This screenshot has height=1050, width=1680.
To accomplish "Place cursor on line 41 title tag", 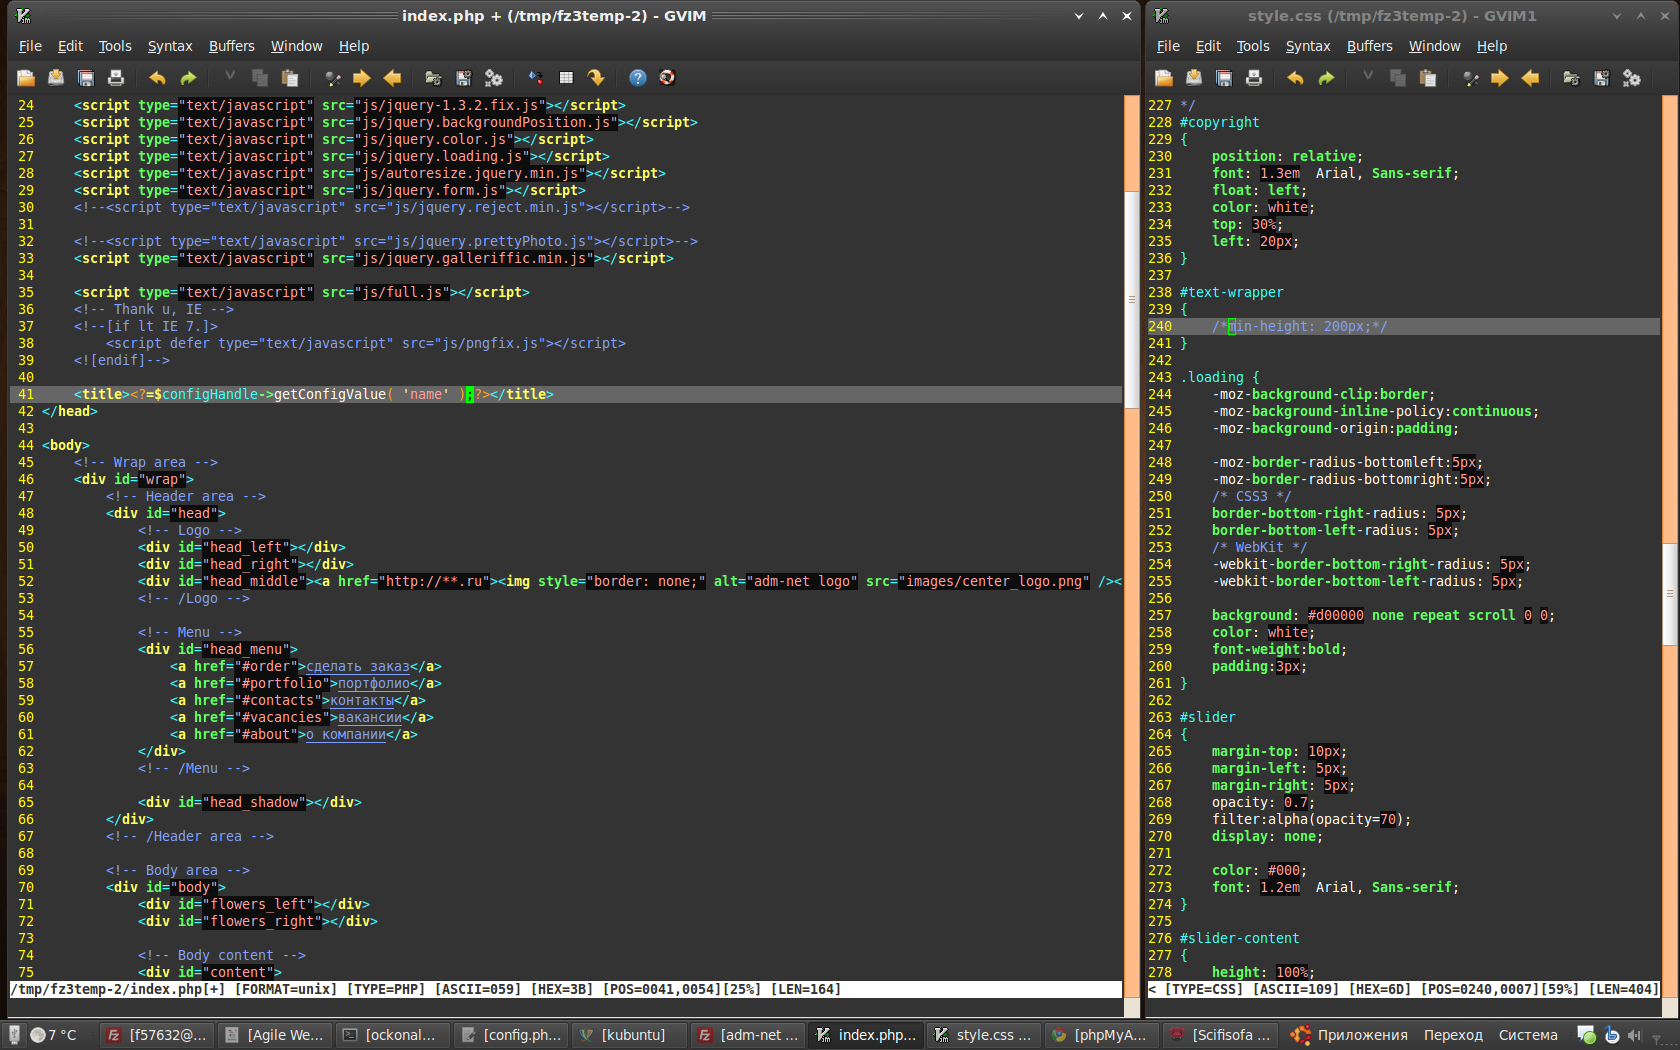I will coord(313,394).
